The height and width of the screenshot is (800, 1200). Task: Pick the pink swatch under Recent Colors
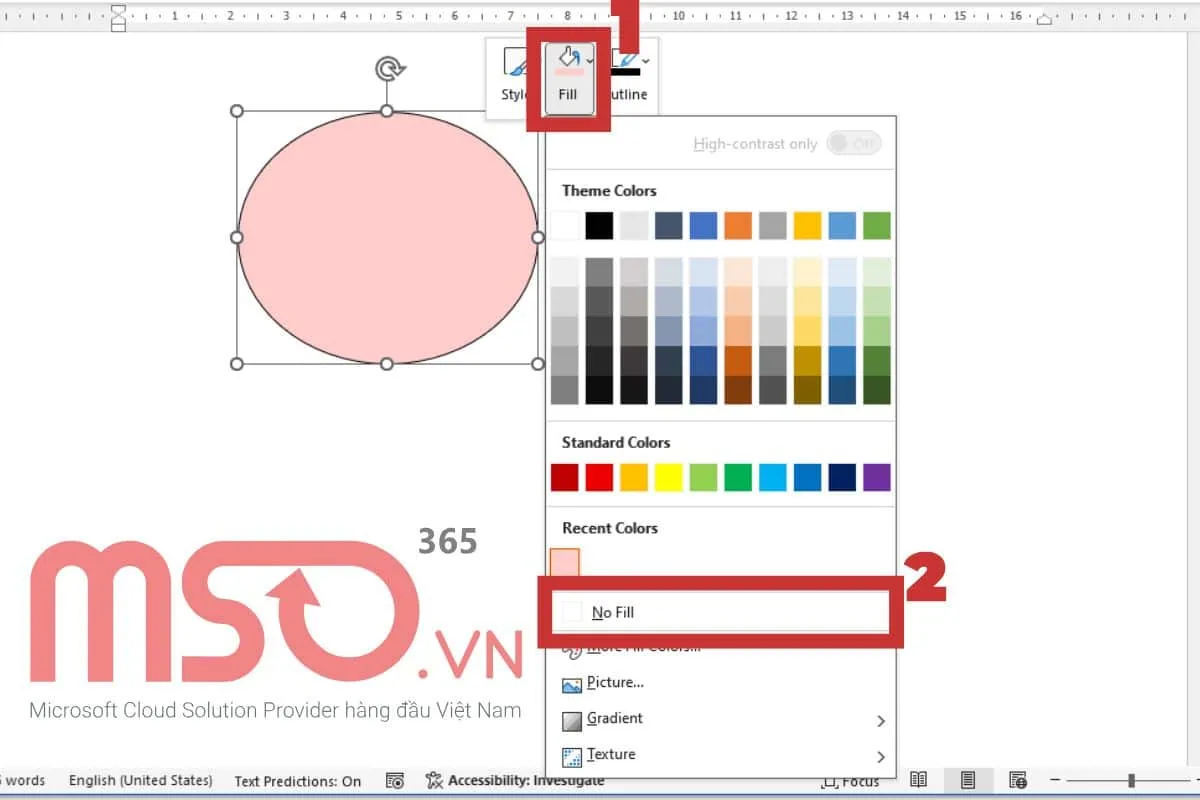(x=565, y=563)
